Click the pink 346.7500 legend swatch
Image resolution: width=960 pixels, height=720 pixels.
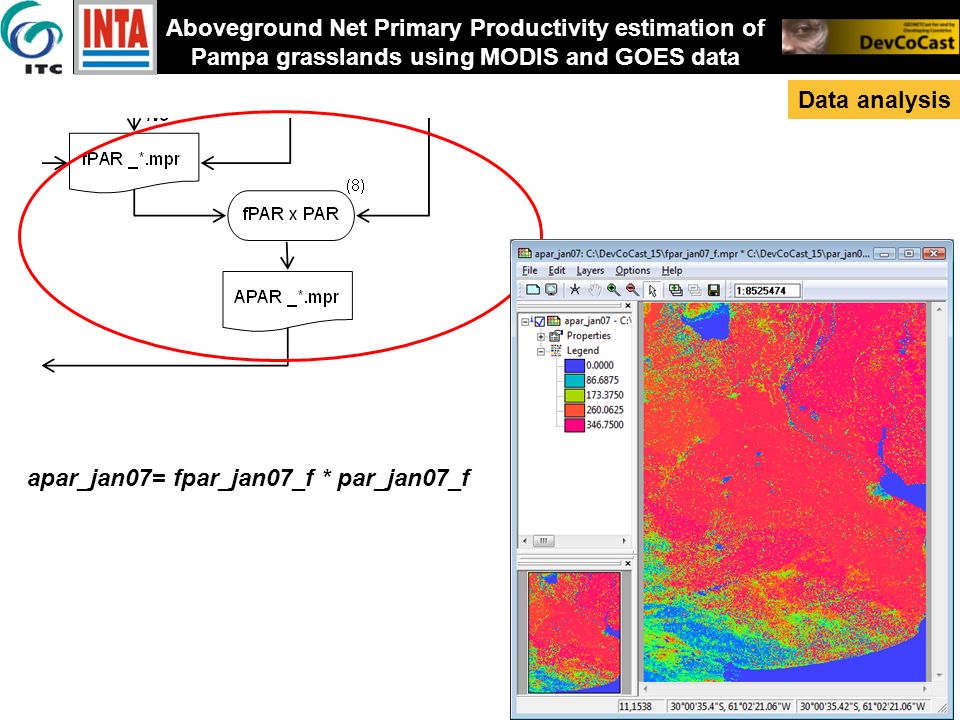574,425
